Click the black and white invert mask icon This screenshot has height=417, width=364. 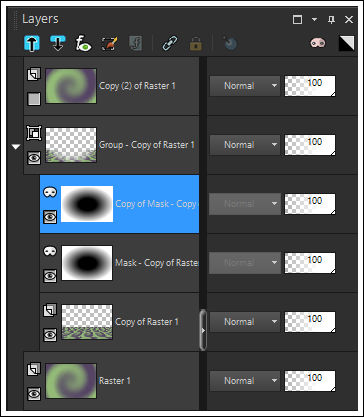pos(346,44)
